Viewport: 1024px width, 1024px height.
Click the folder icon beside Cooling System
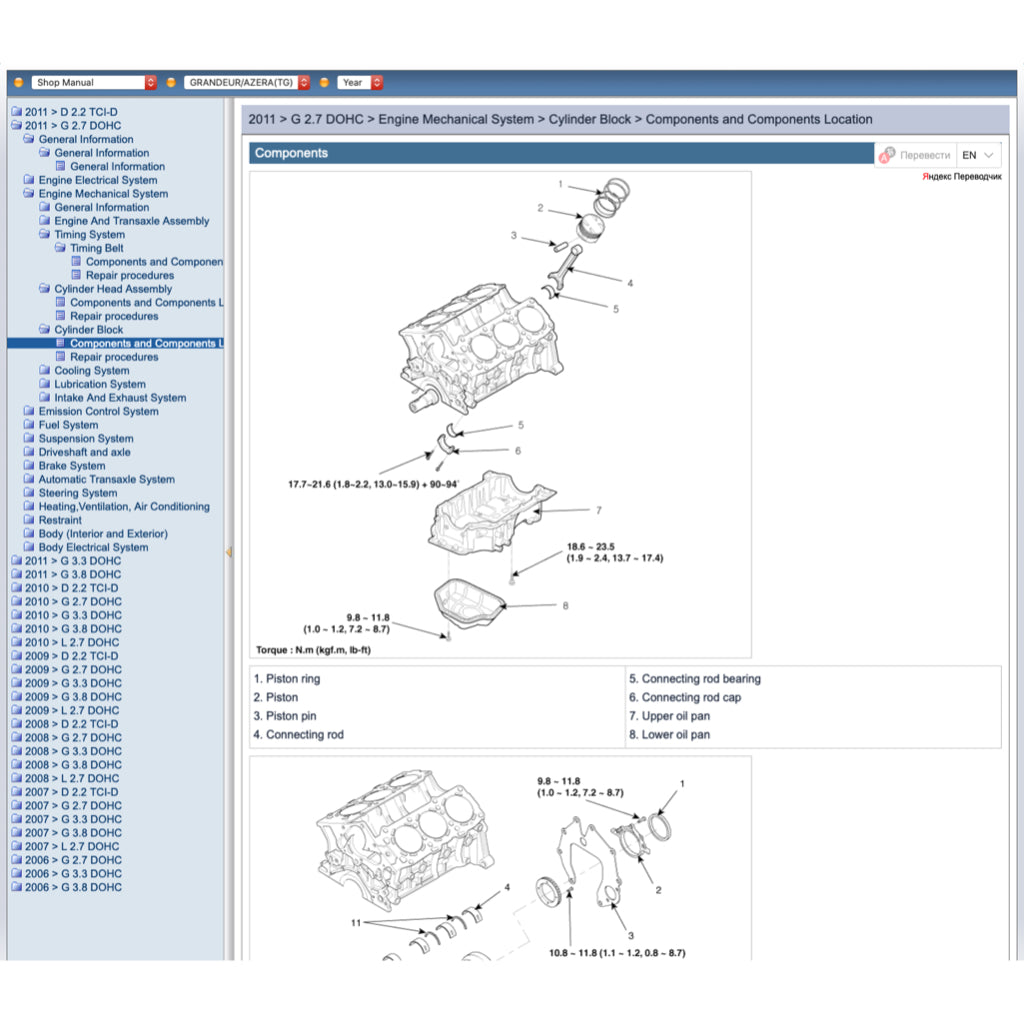[x=44, y=371]
